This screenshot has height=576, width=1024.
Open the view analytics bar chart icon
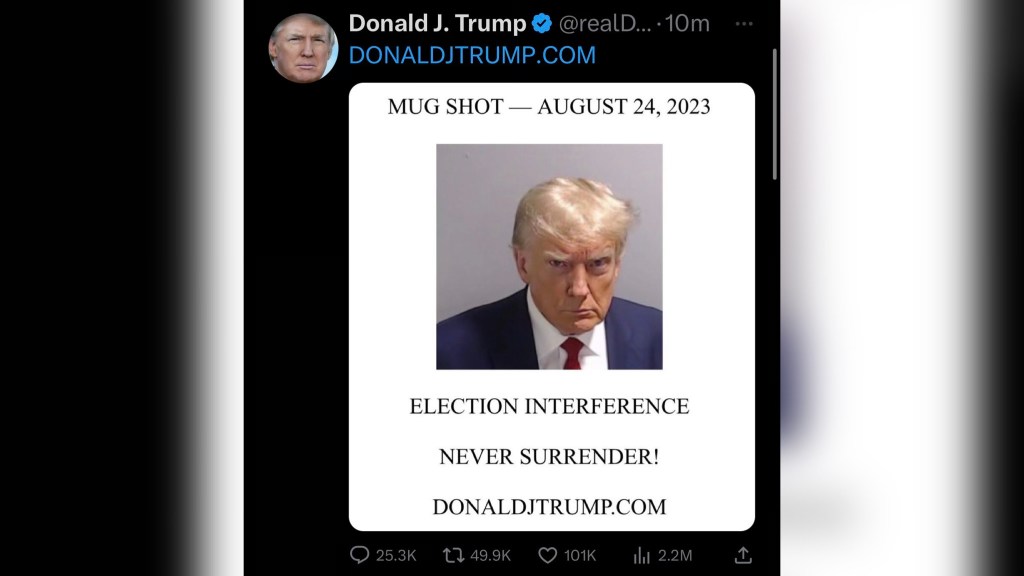642,555
